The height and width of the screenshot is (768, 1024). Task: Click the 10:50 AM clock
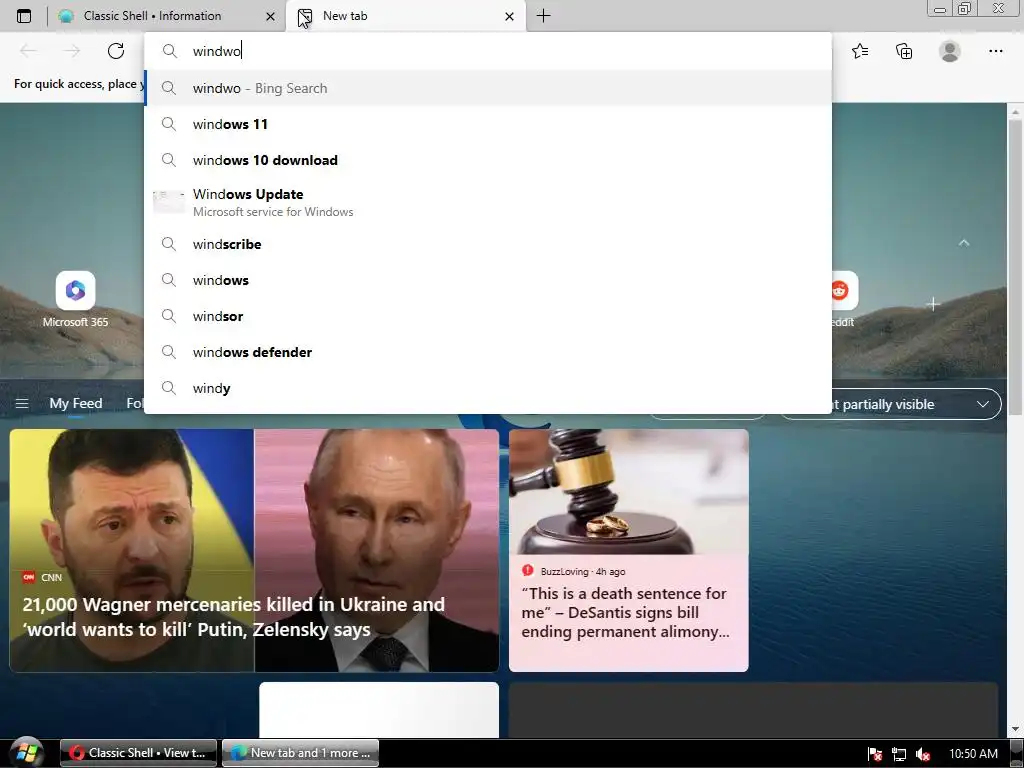(x=973, y=754)
